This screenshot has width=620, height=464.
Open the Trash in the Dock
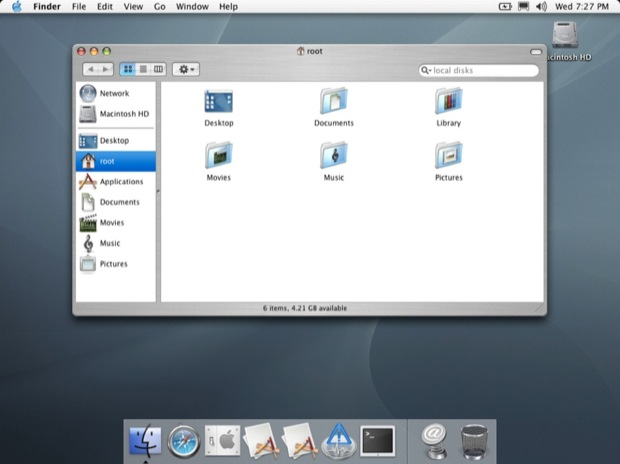click(x=474, y=442)
